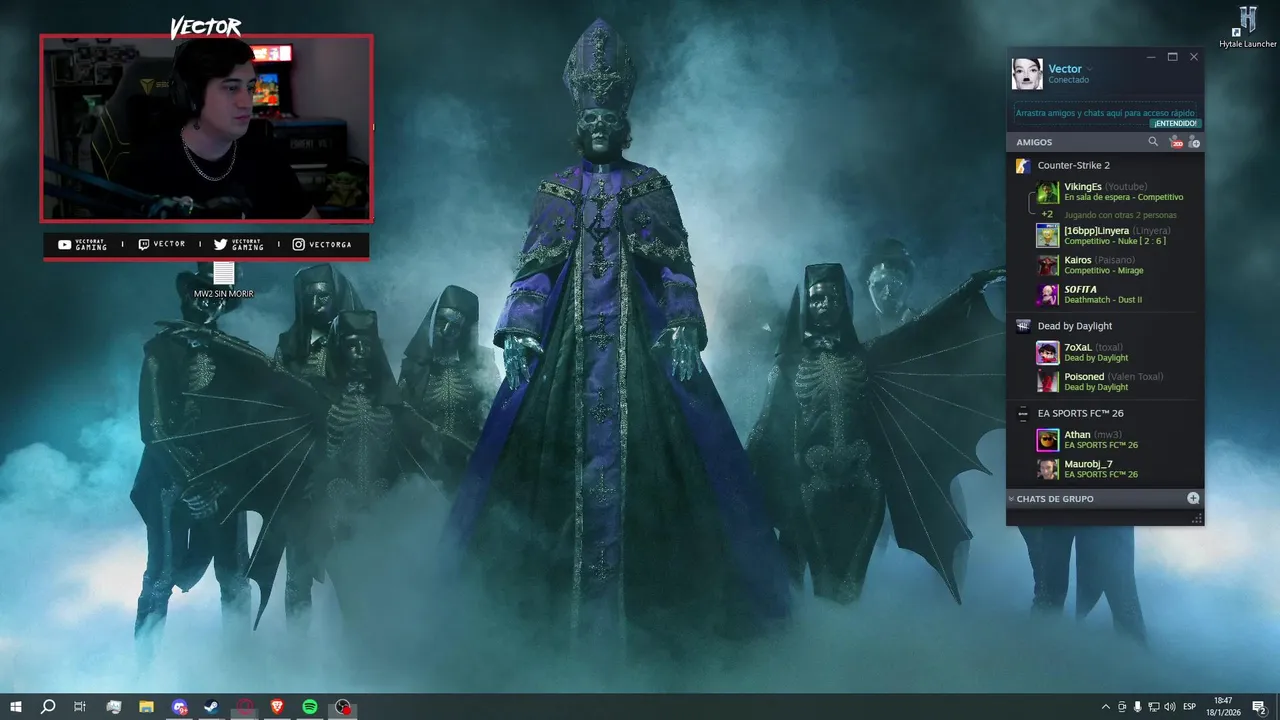Open pending friend invites icon with 200 badge

(1175, 142)
